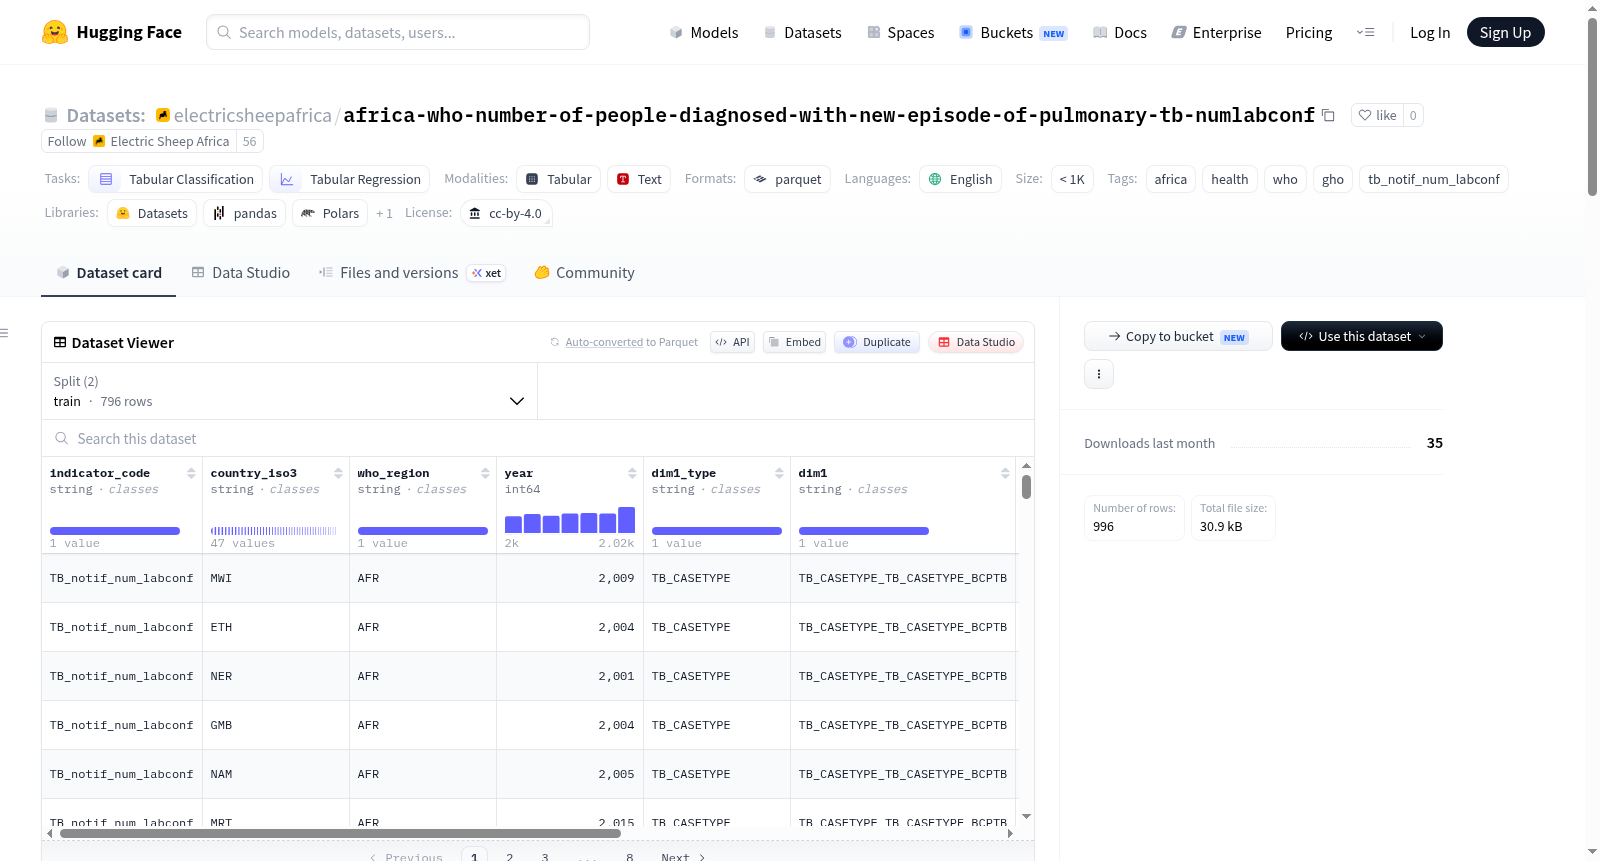Click the health tag
The image size is (1600, 861).
1230,179
